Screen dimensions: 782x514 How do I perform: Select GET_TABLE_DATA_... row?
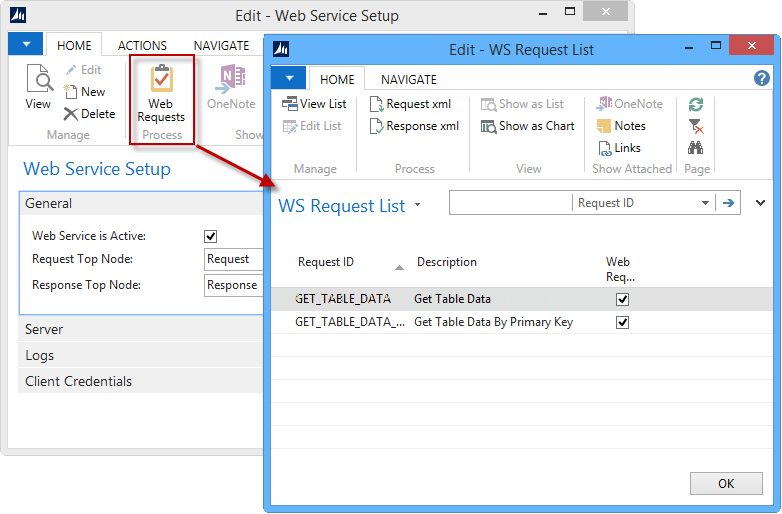522,322
